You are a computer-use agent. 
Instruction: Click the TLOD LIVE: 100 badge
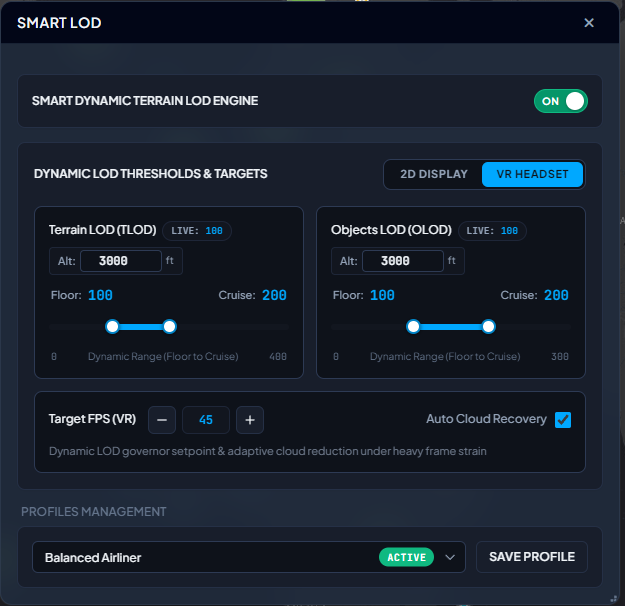(x=197, y=231)
